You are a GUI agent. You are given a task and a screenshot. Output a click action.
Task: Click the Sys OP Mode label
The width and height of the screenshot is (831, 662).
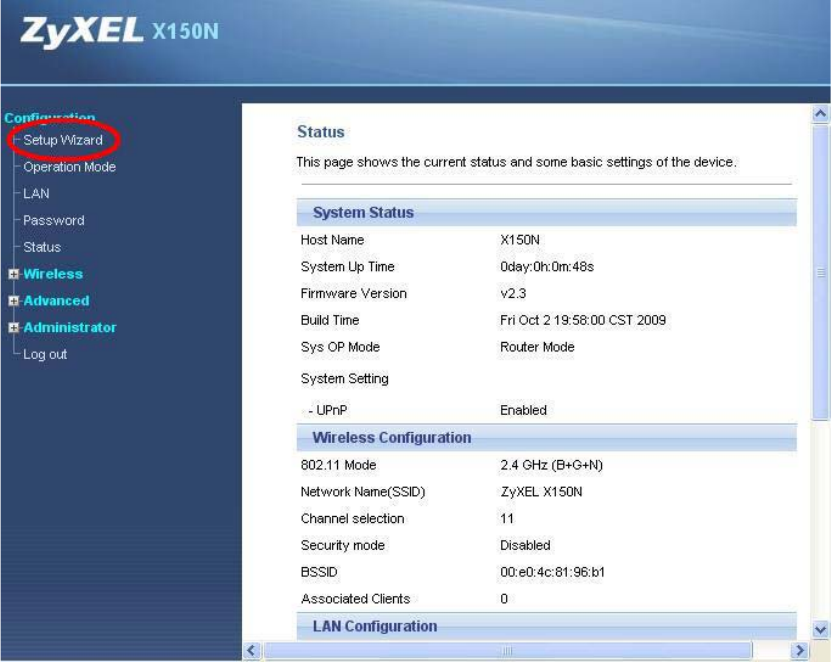point(340,347)
